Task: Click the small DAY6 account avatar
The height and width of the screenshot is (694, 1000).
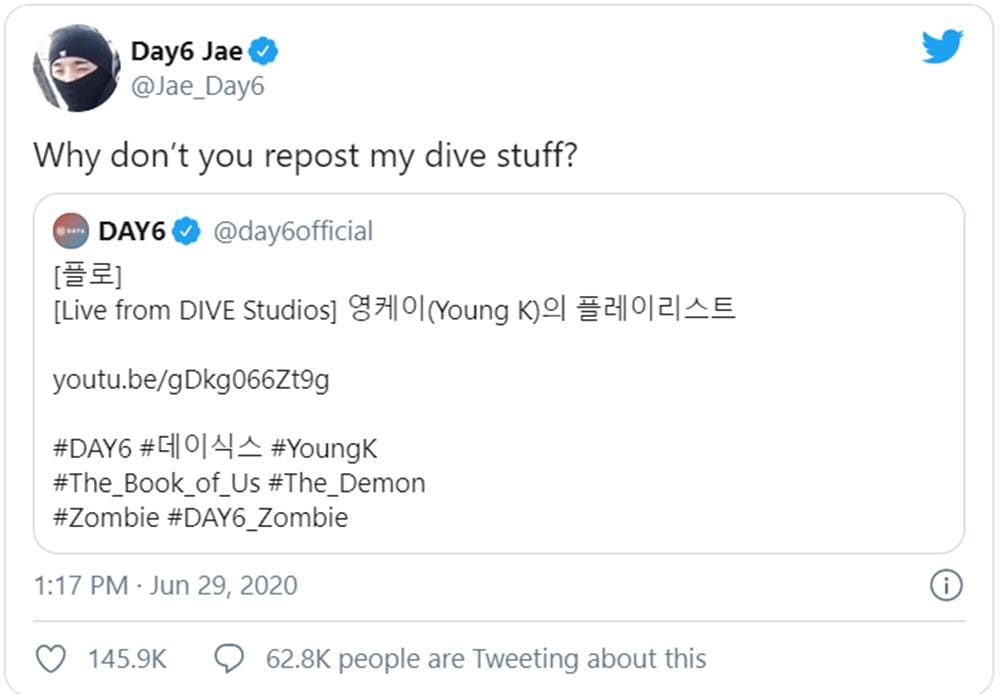Action: pyautogui.click(x=71, y=232)
